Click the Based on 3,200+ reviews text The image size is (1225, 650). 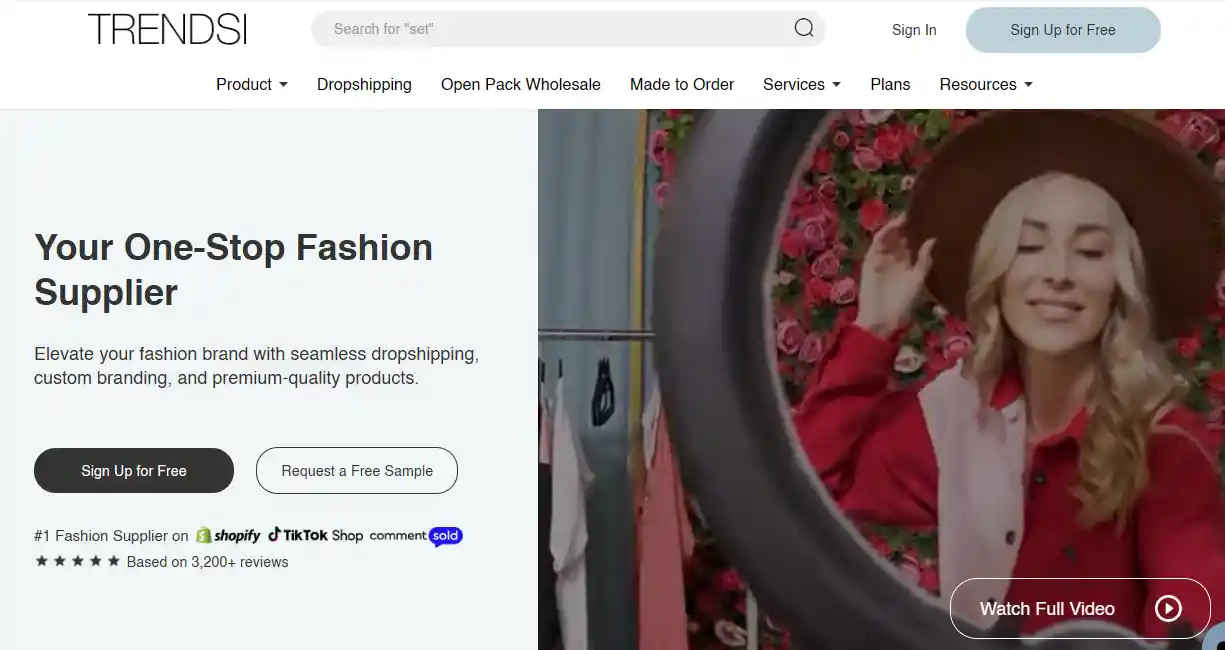point(207,562)
